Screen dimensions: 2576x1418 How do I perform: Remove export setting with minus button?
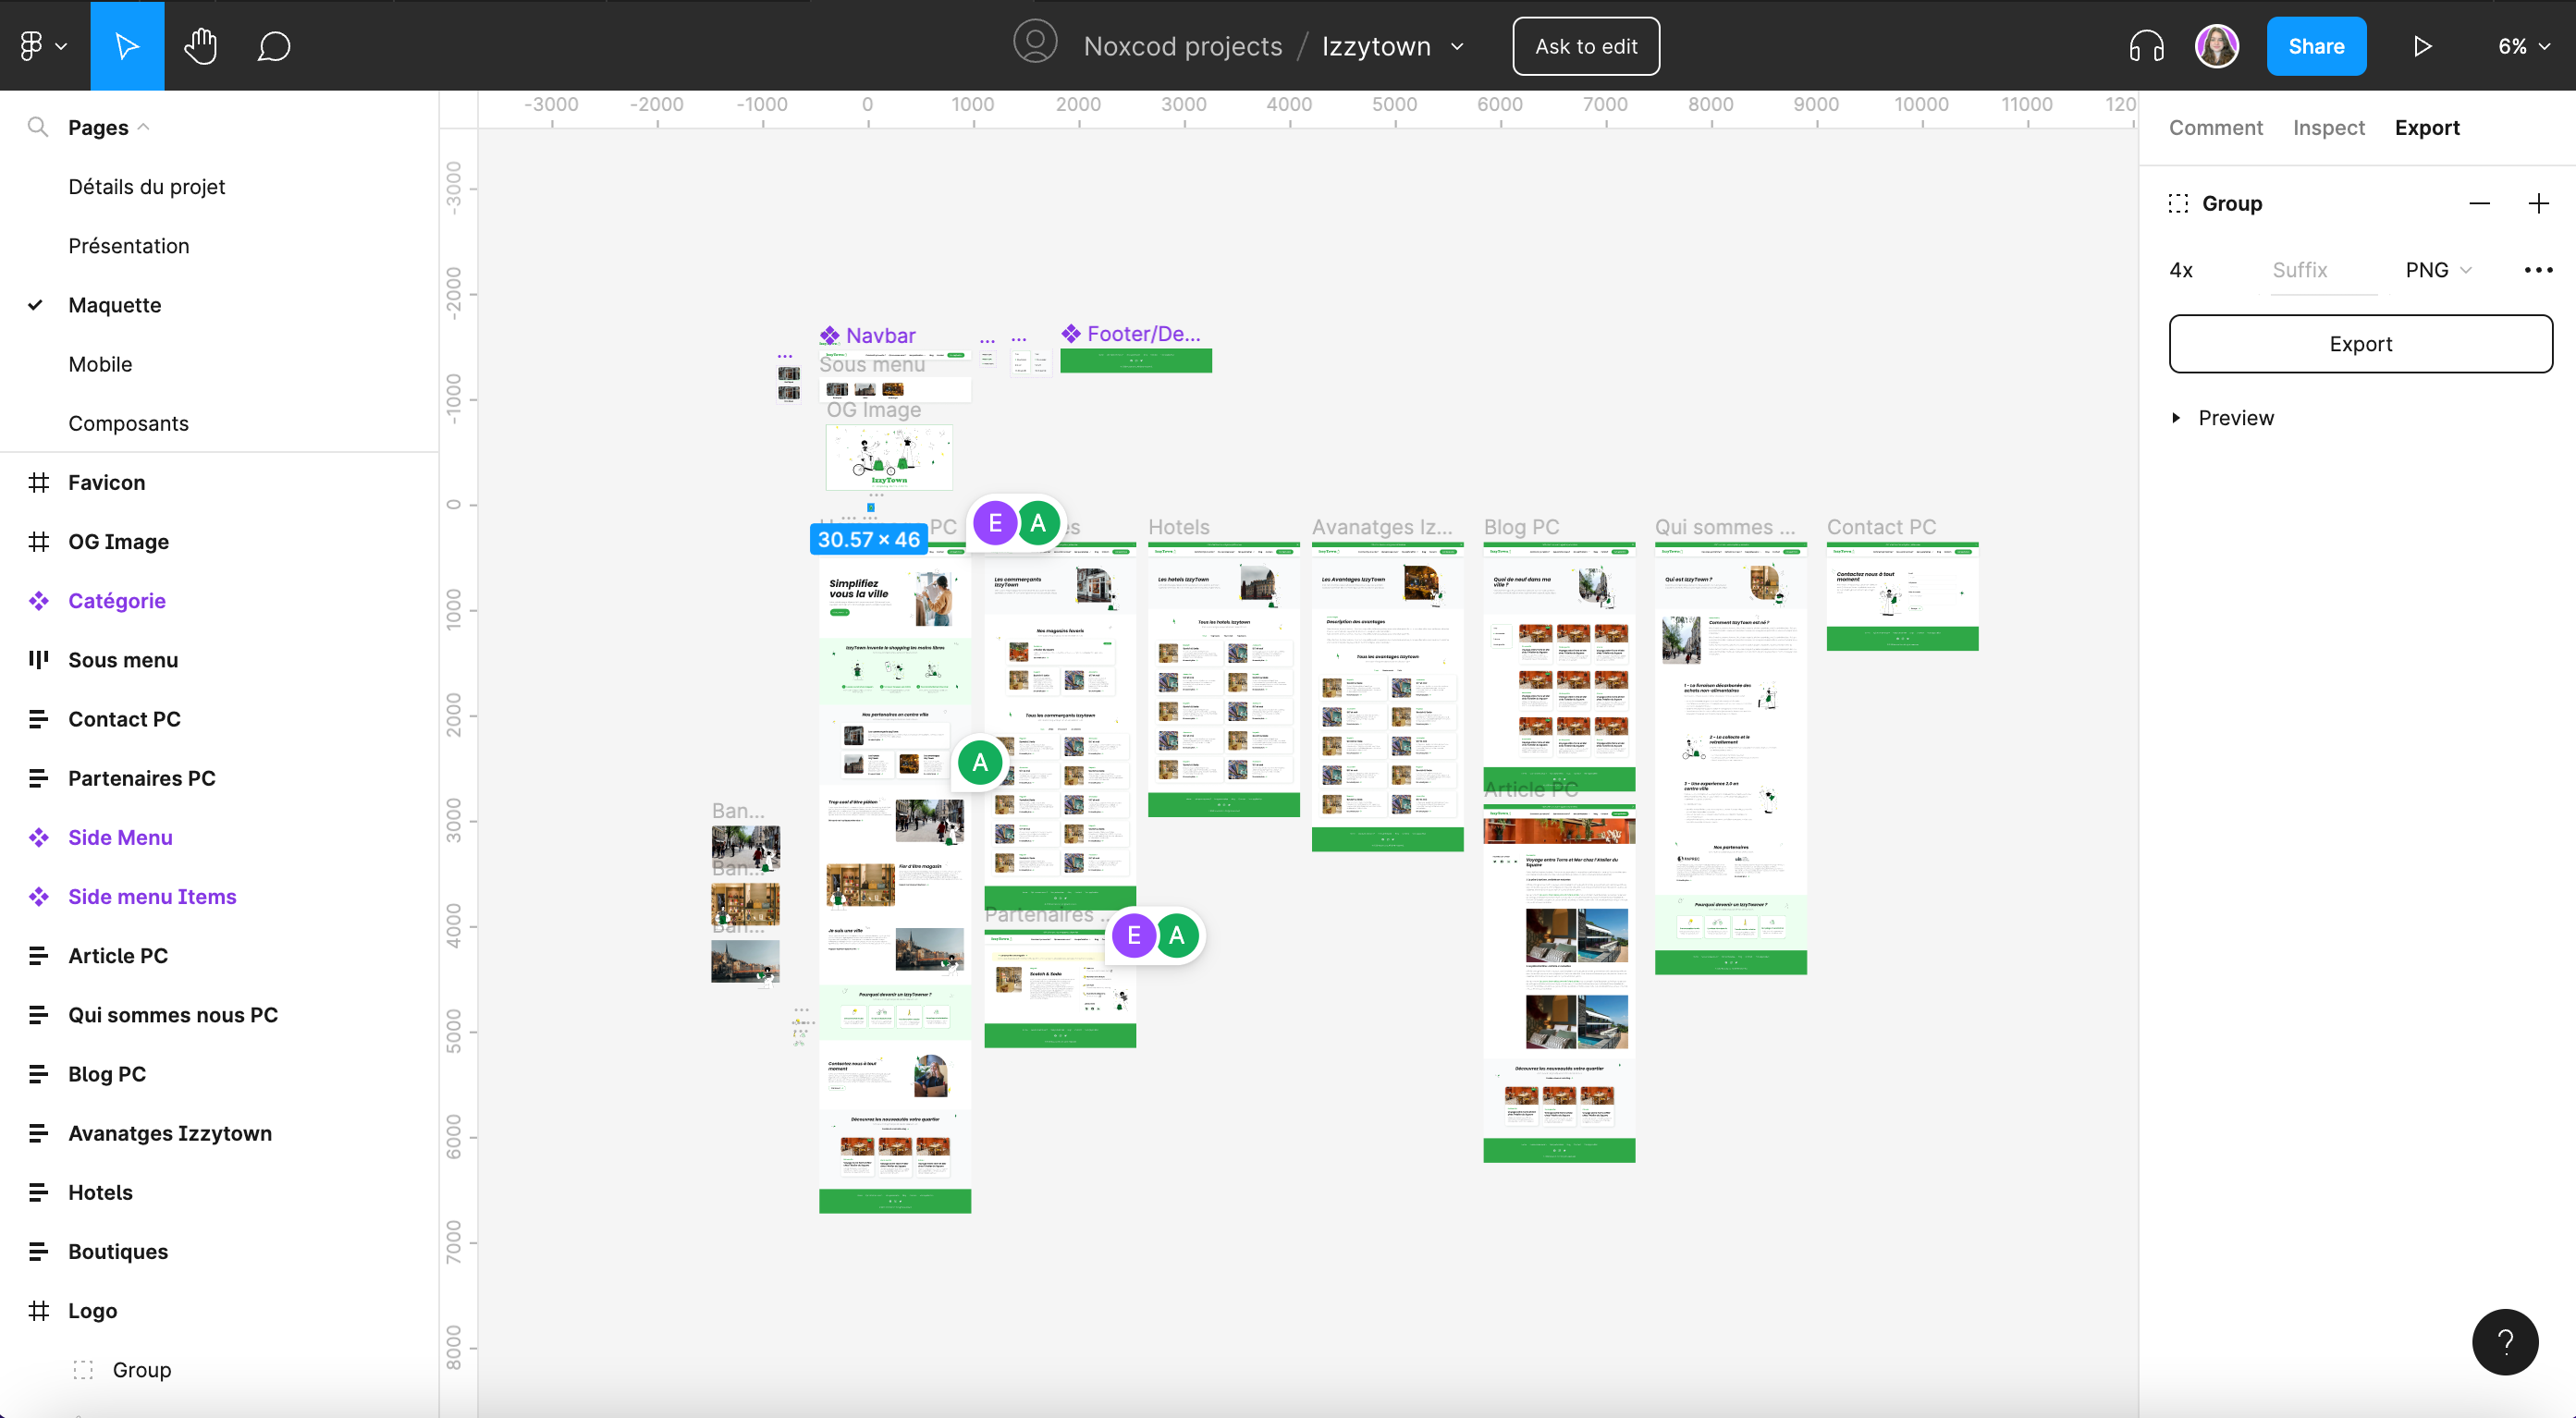[x=2481, y=203]
